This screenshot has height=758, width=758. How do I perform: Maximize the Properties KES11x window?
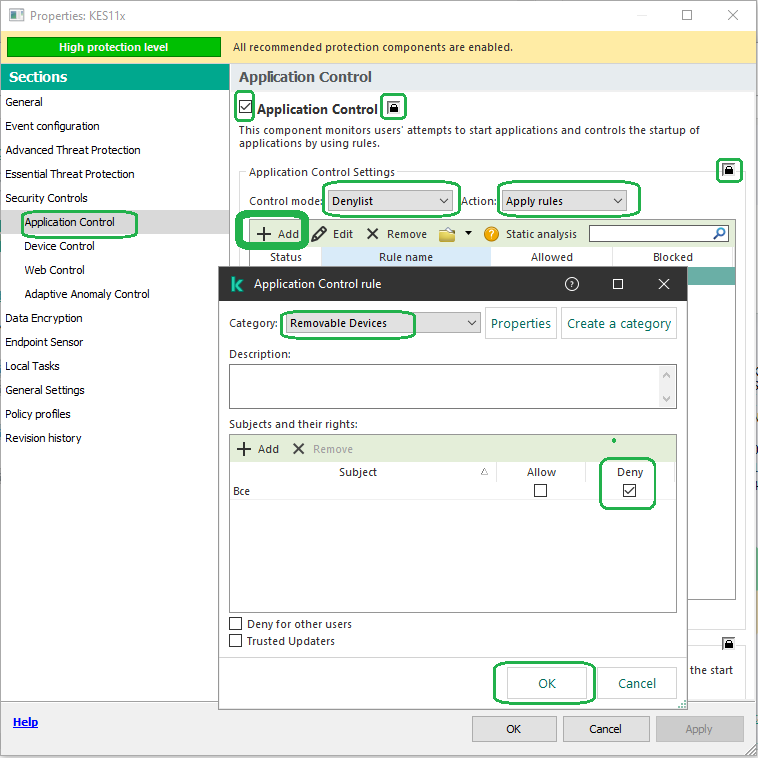click(x=686, y=15)
